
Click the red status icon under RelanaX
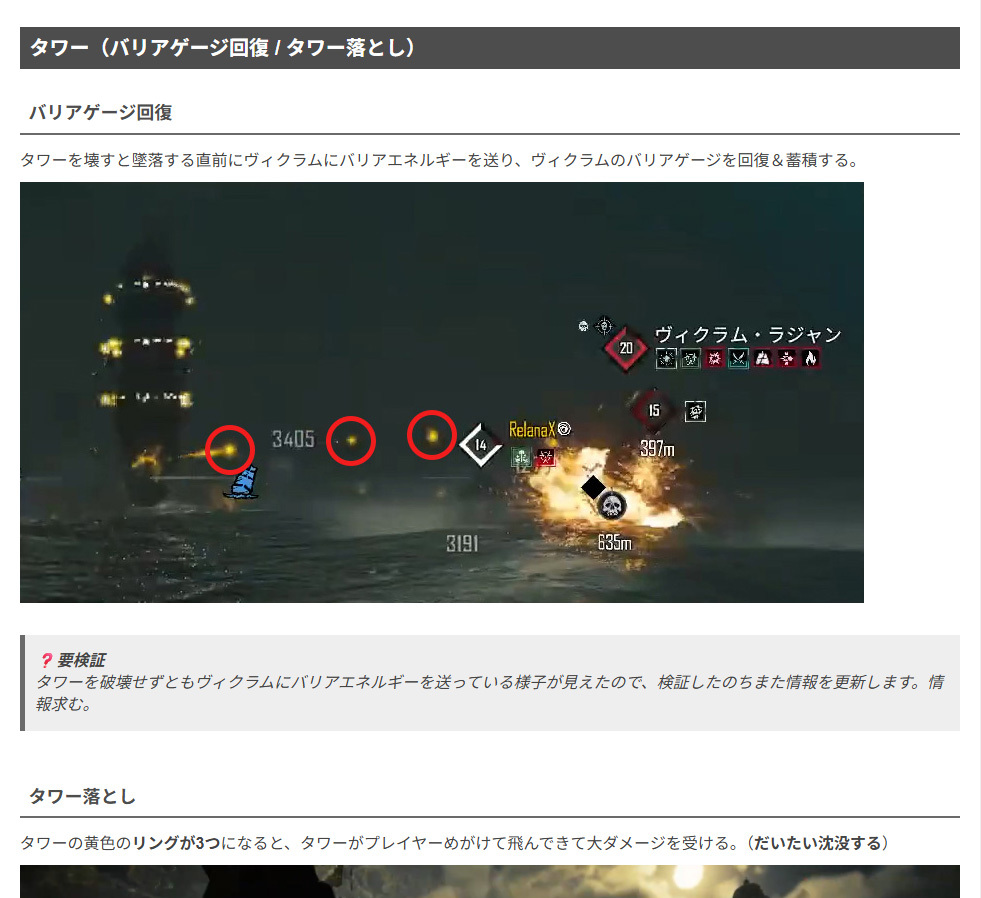545,457
